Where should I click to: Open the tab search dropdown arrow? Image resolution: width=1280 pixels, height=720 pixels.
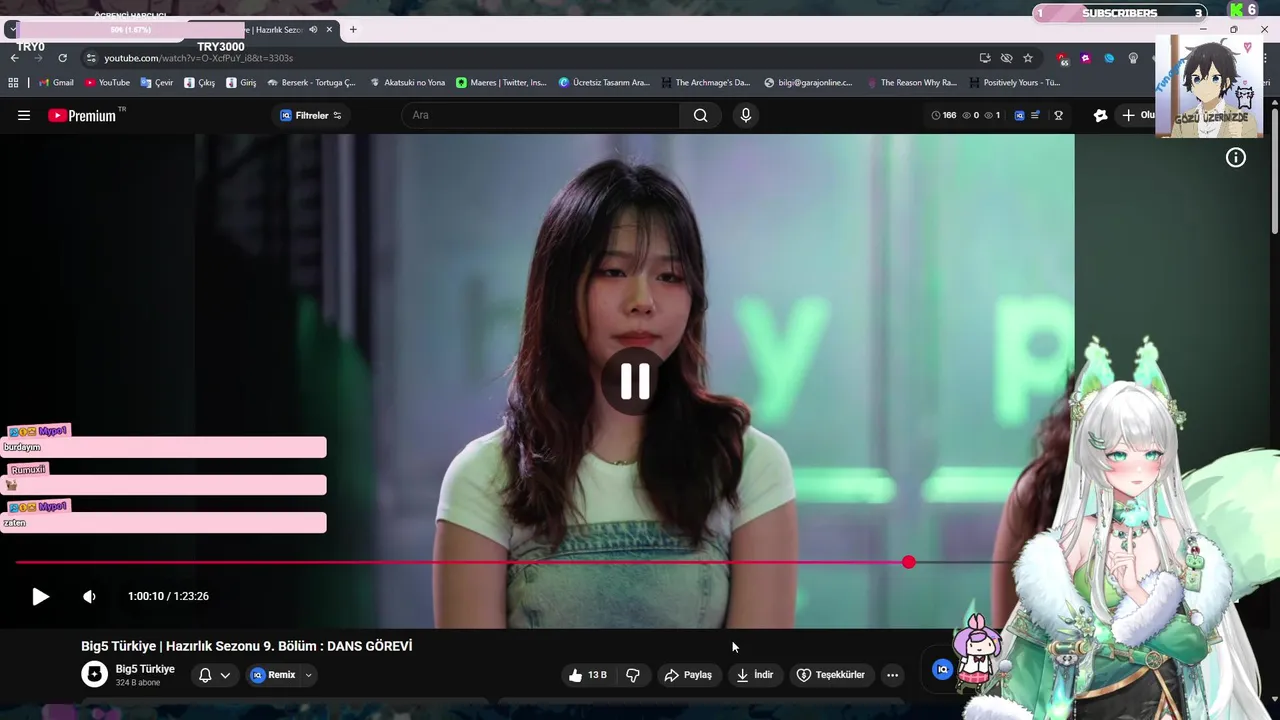pos(12,29)
